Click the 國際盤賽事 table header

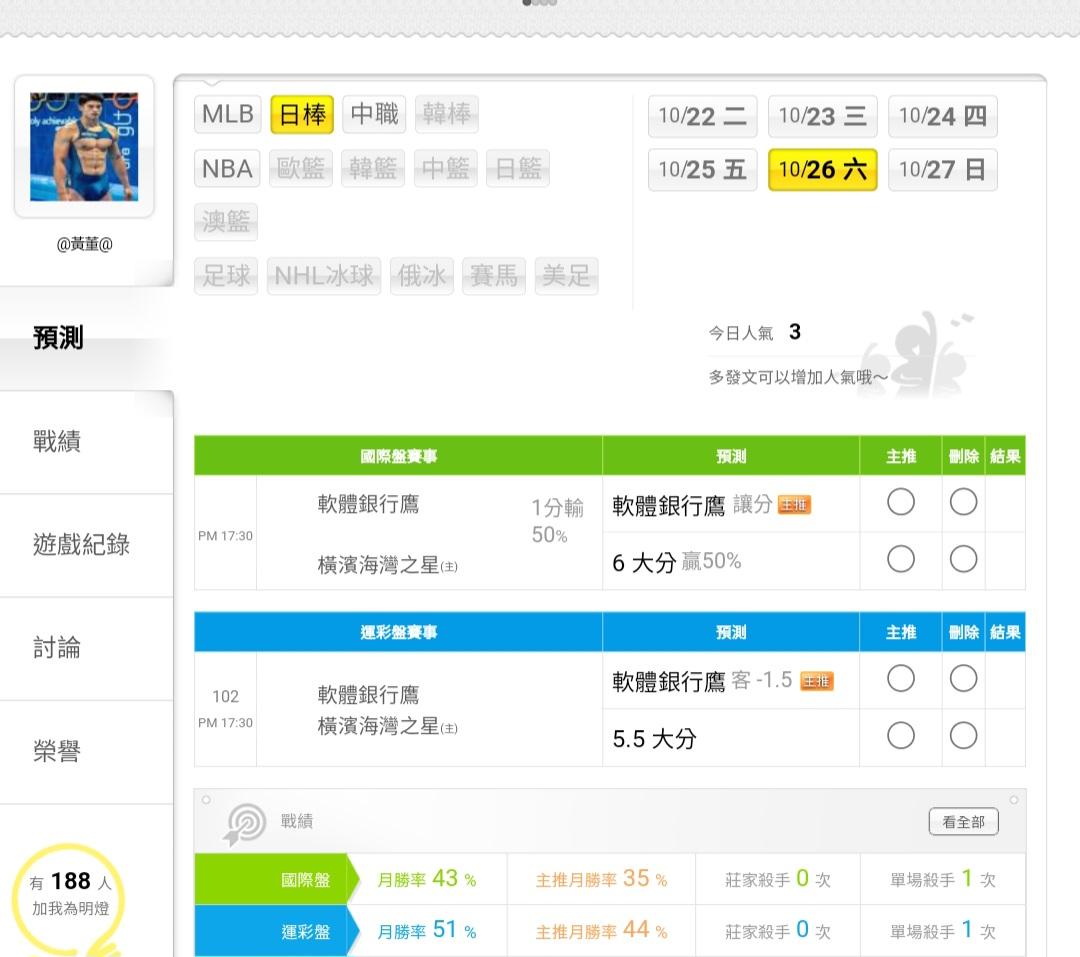click(x=398, y=456)
